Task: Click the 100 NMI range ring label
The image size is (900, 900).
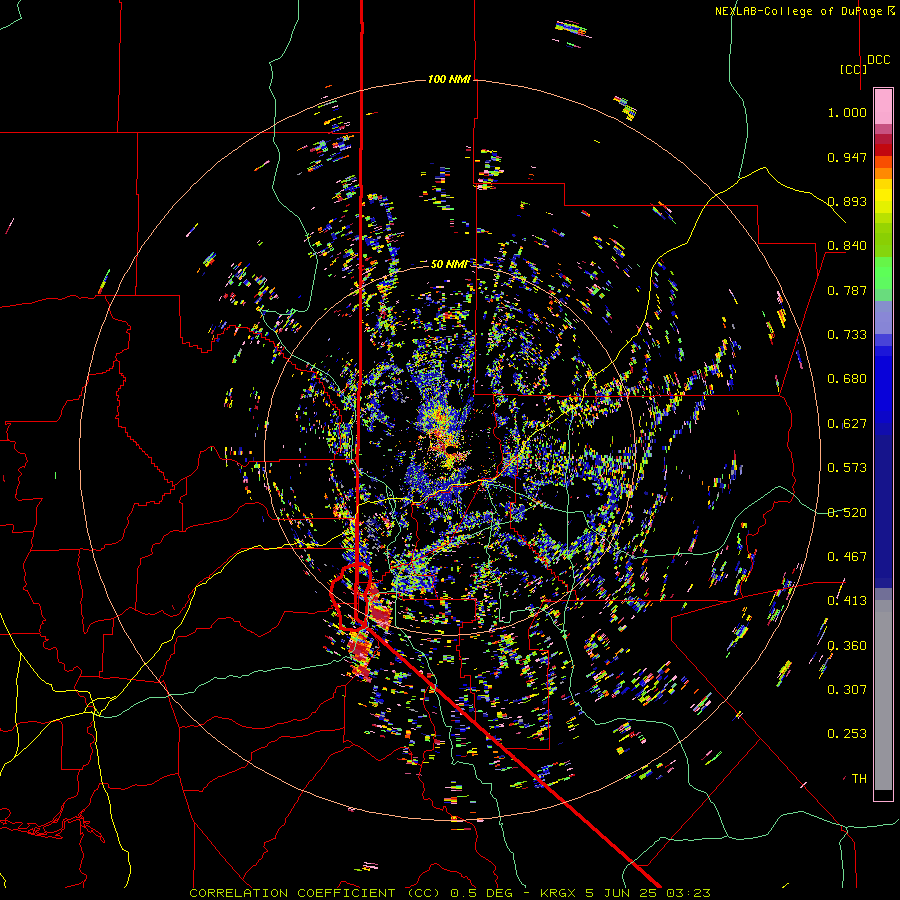Action: click(x=449, y=79)
